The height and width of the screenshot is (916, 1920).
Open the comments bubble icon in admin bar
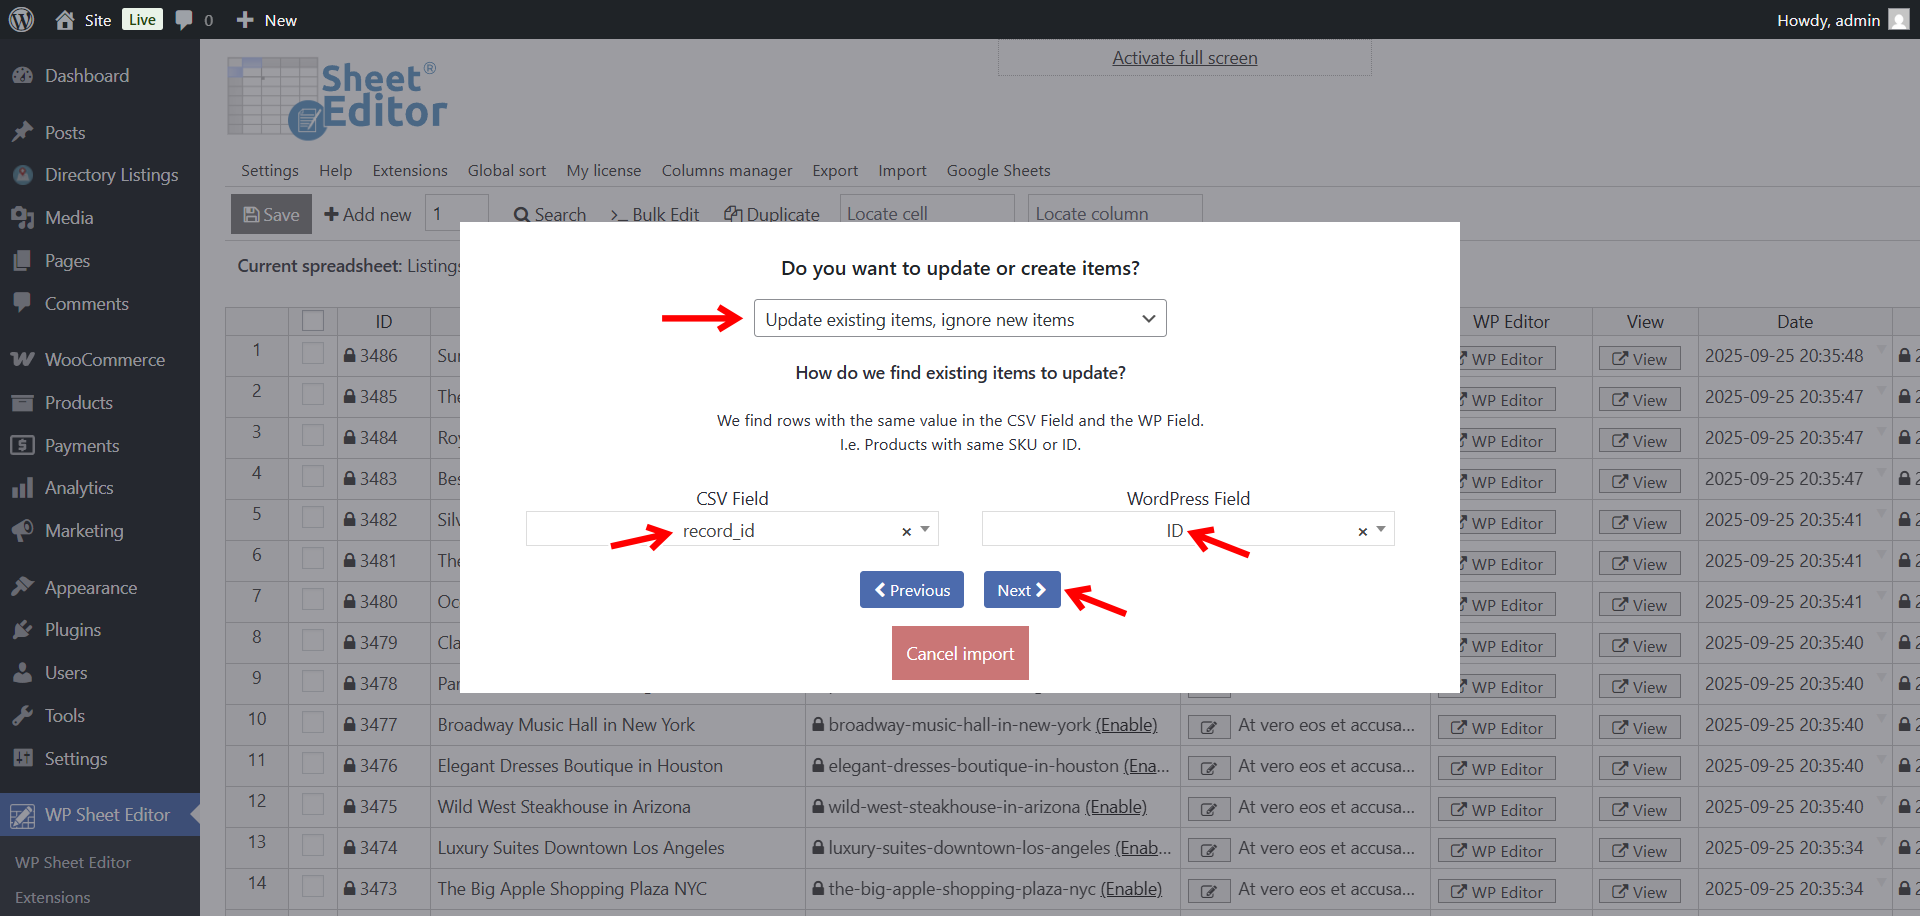[184, 20]
